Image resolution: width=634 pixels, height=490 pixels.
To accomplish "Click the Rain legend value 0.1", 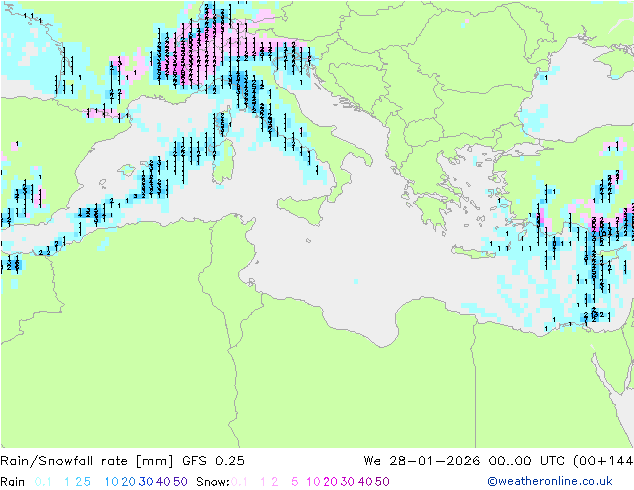I will pos(43,482).
